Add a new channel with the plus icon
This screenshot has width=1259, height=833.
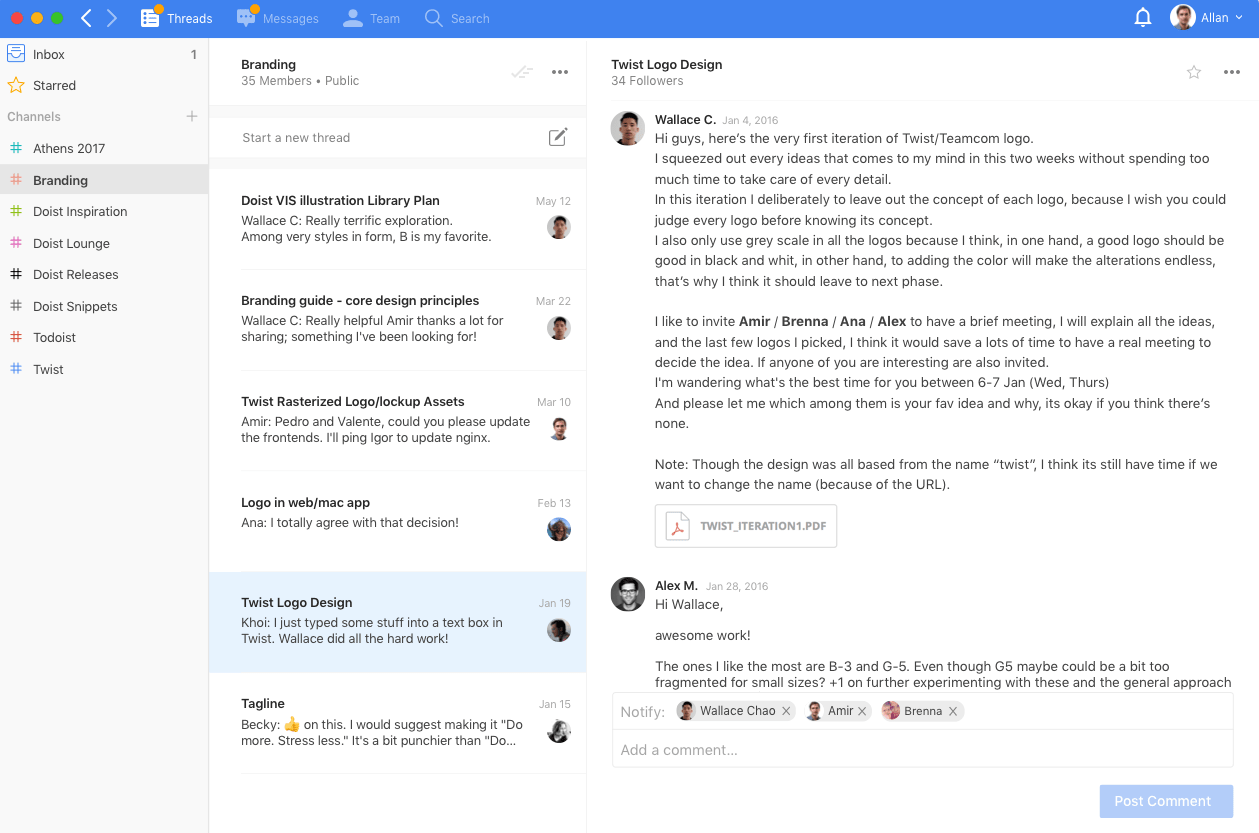pos(191,116)
